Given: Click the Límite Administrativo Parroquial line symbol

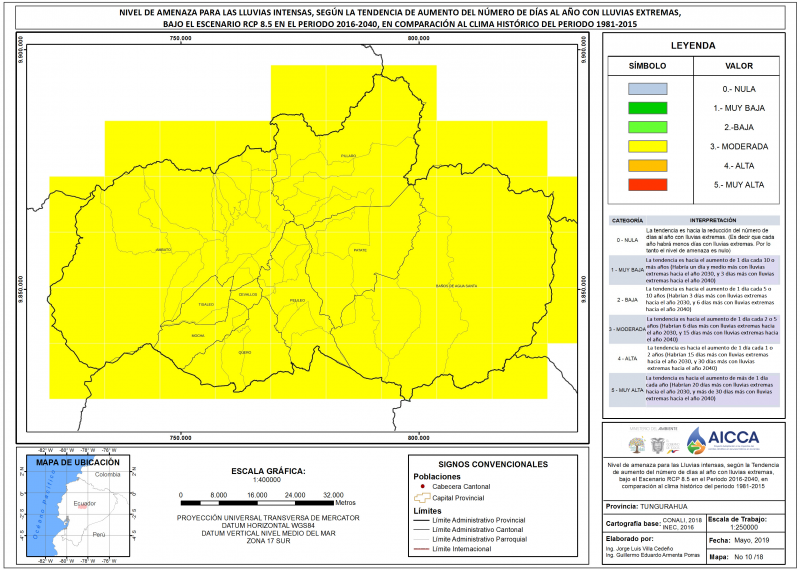Looking at the screenshot, I should point(421,539).
